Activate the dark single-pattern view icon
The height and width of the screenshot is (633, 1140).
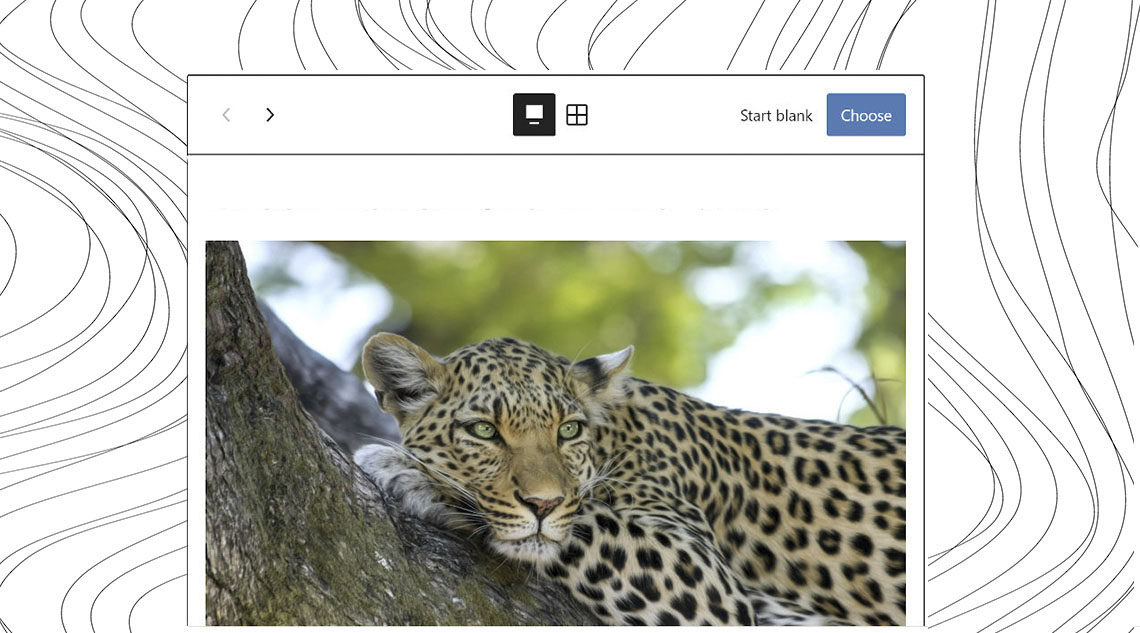534,115
